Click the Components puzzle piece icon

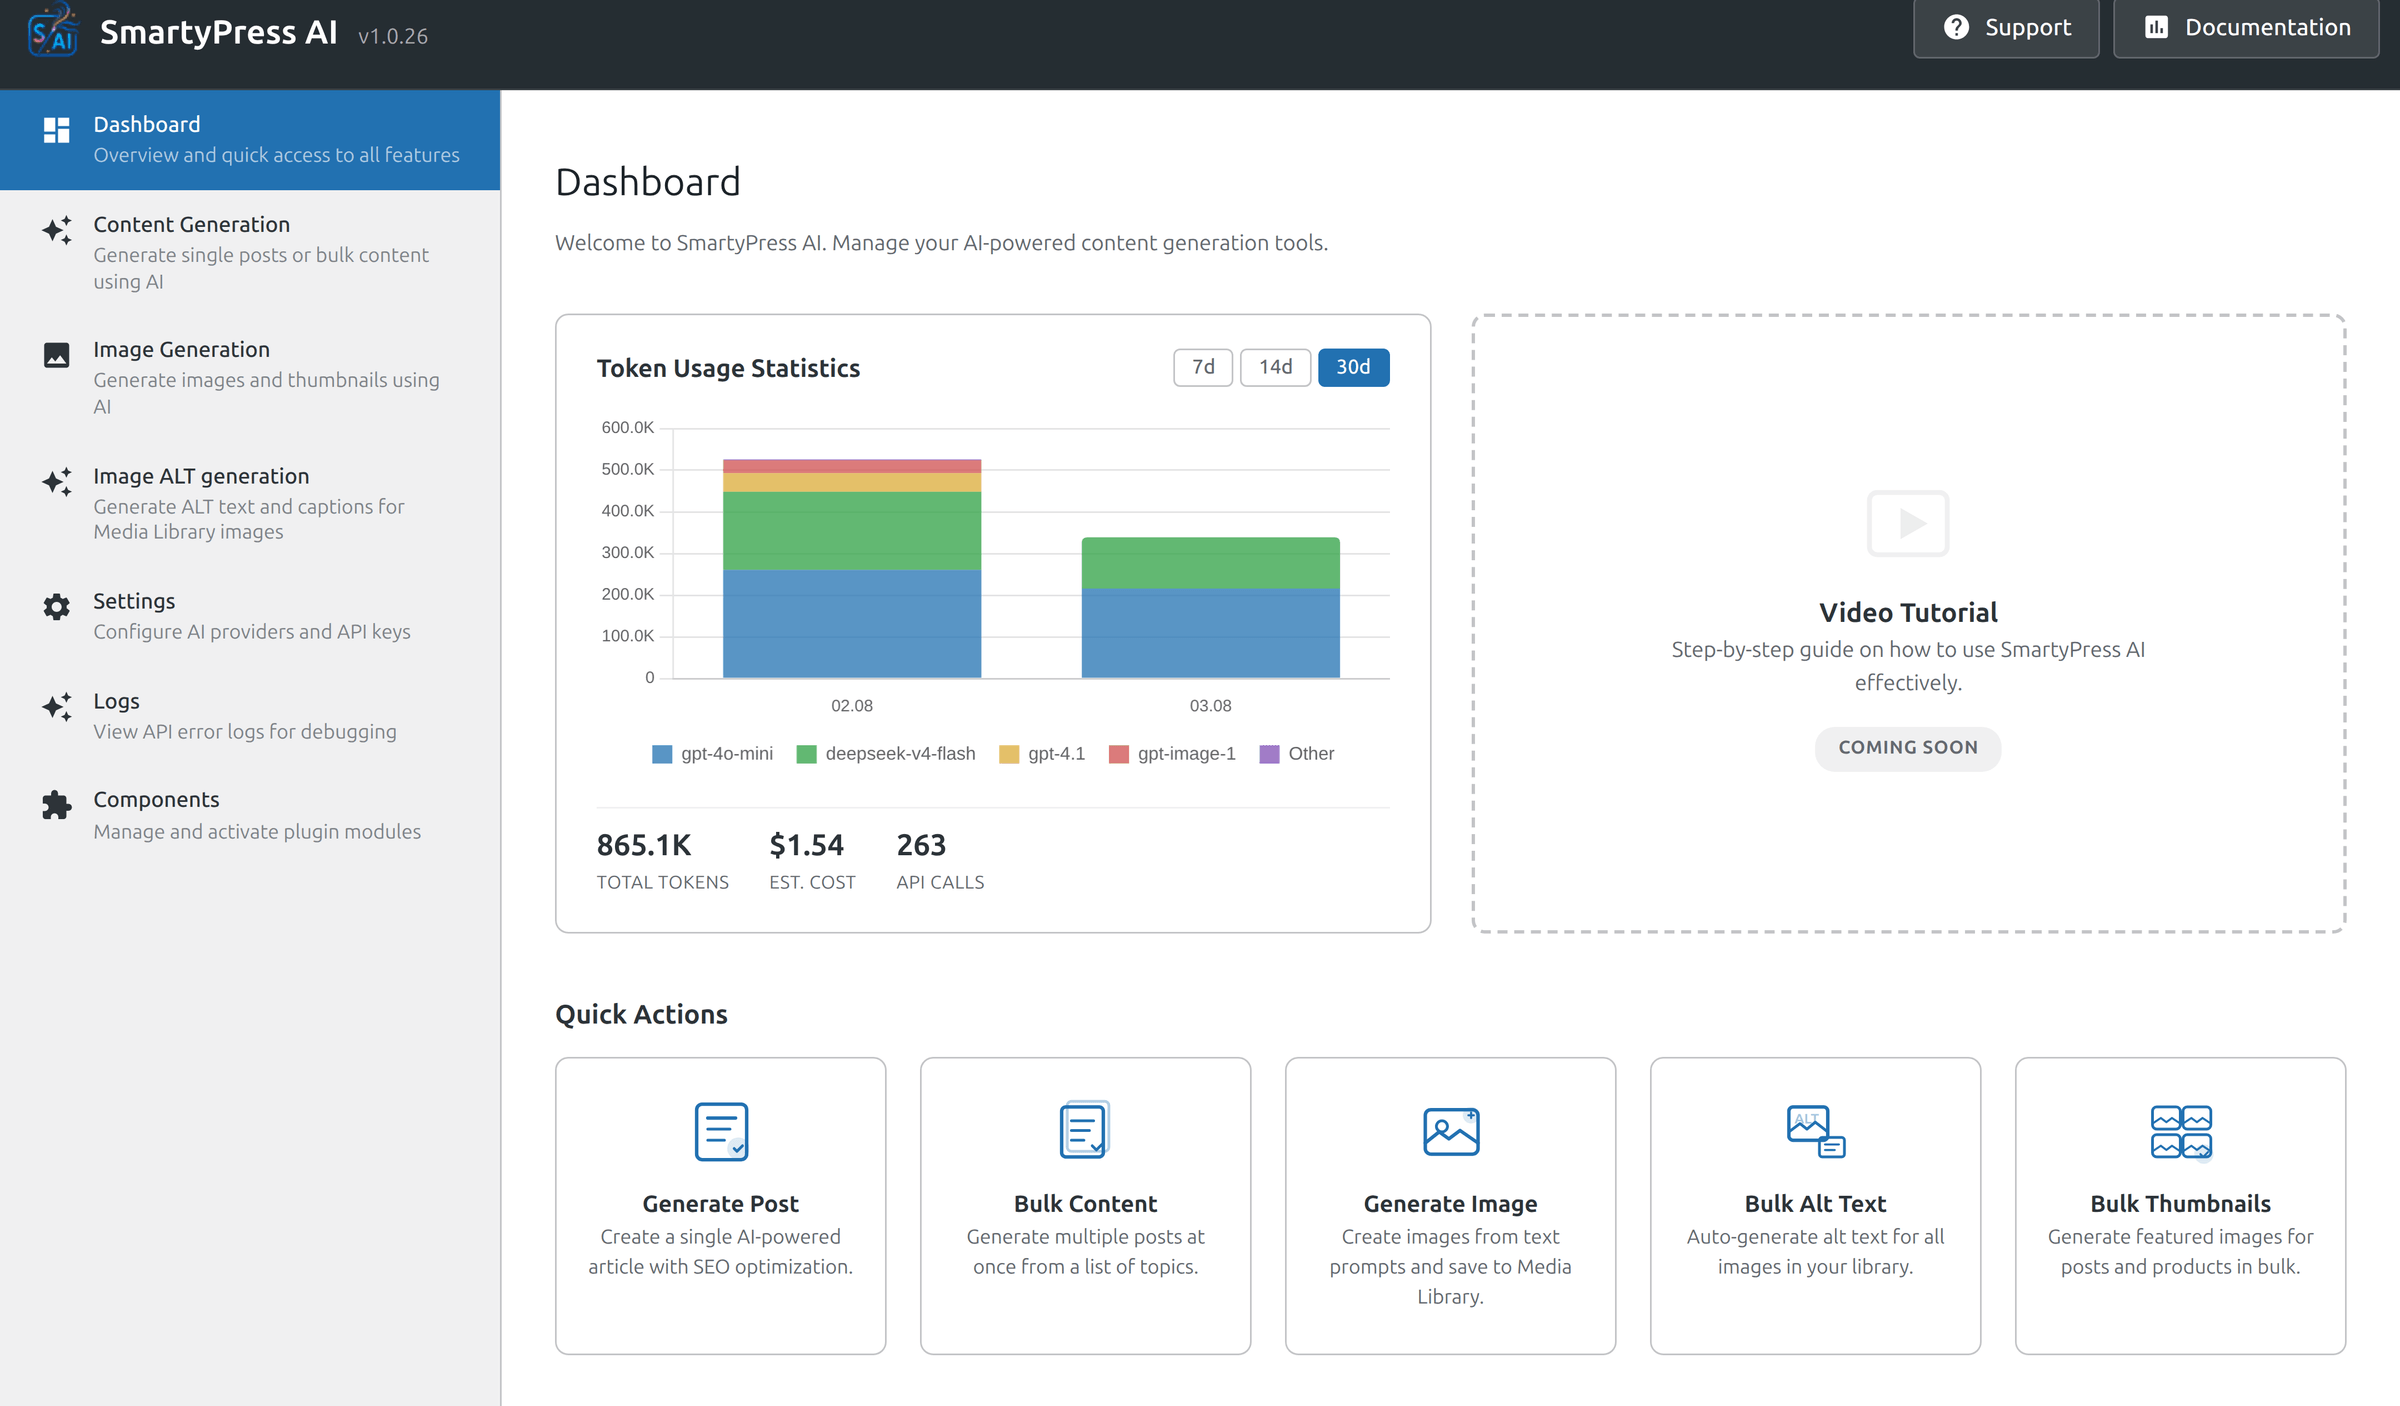(x=57, y=805)
